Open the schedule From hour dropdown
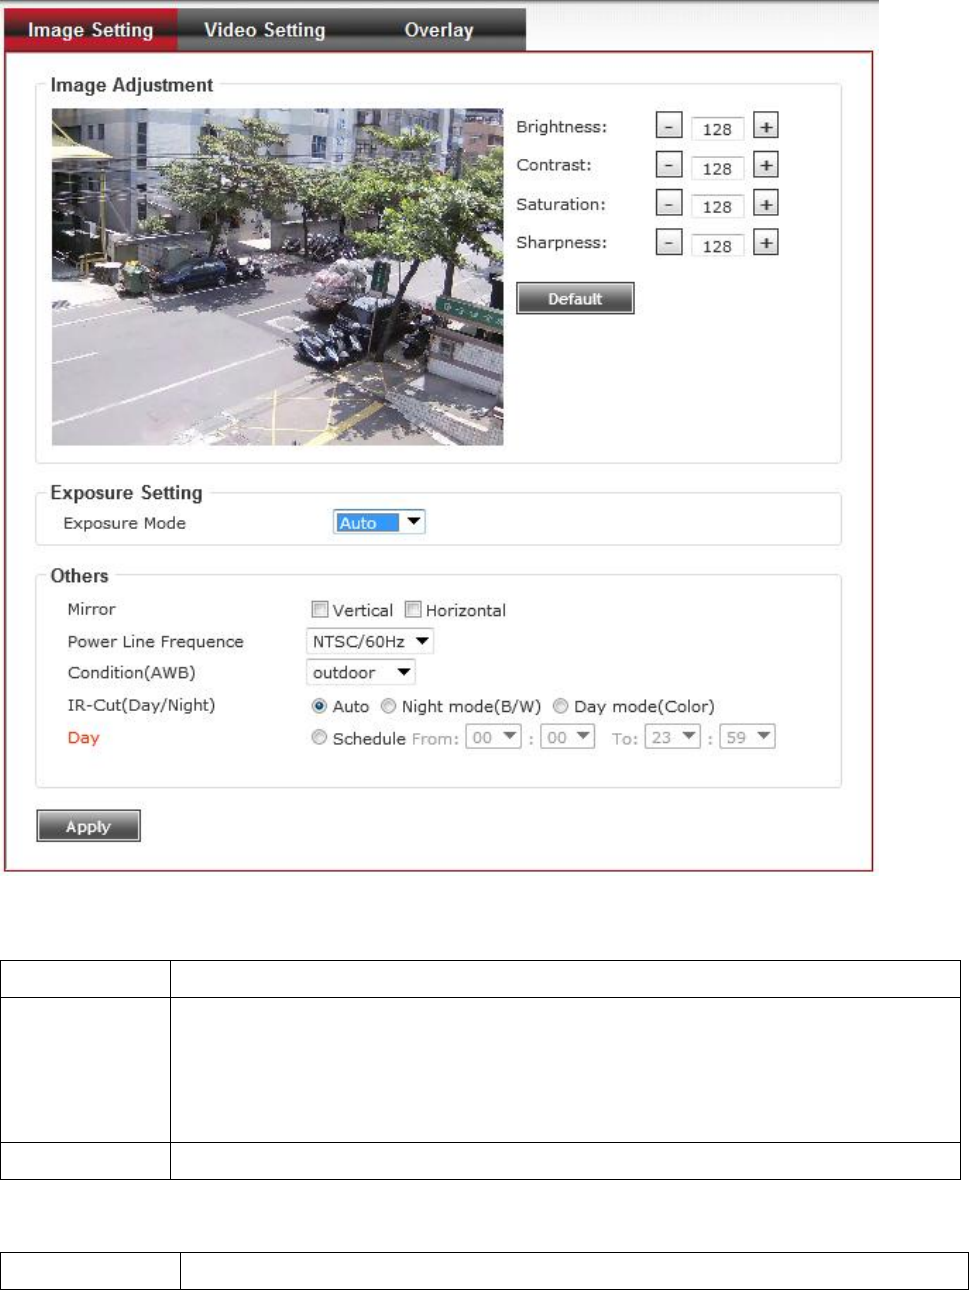 [494, 737]
